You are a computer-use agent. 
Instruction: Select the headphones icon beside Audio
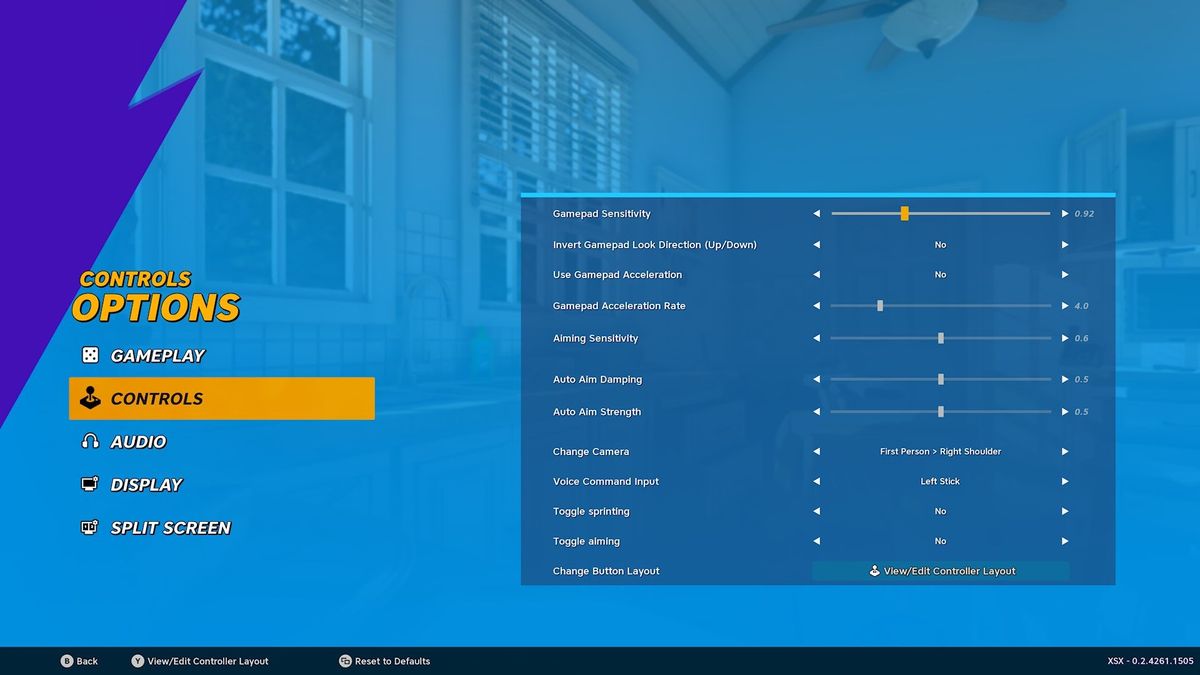tap(90, 441)
